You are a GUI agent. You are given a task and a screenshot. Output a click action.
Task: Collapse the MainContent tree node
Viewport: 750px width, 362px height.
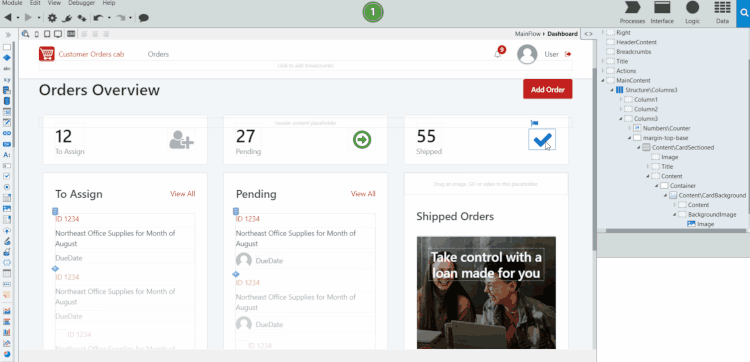[x=603, y=80]
